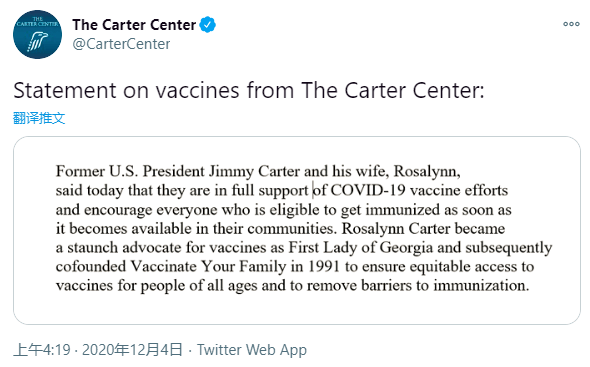Viewport: 590px width, 367px height.
Task: Click the 2020年12月4日 date link
Action: coord(132,350)
